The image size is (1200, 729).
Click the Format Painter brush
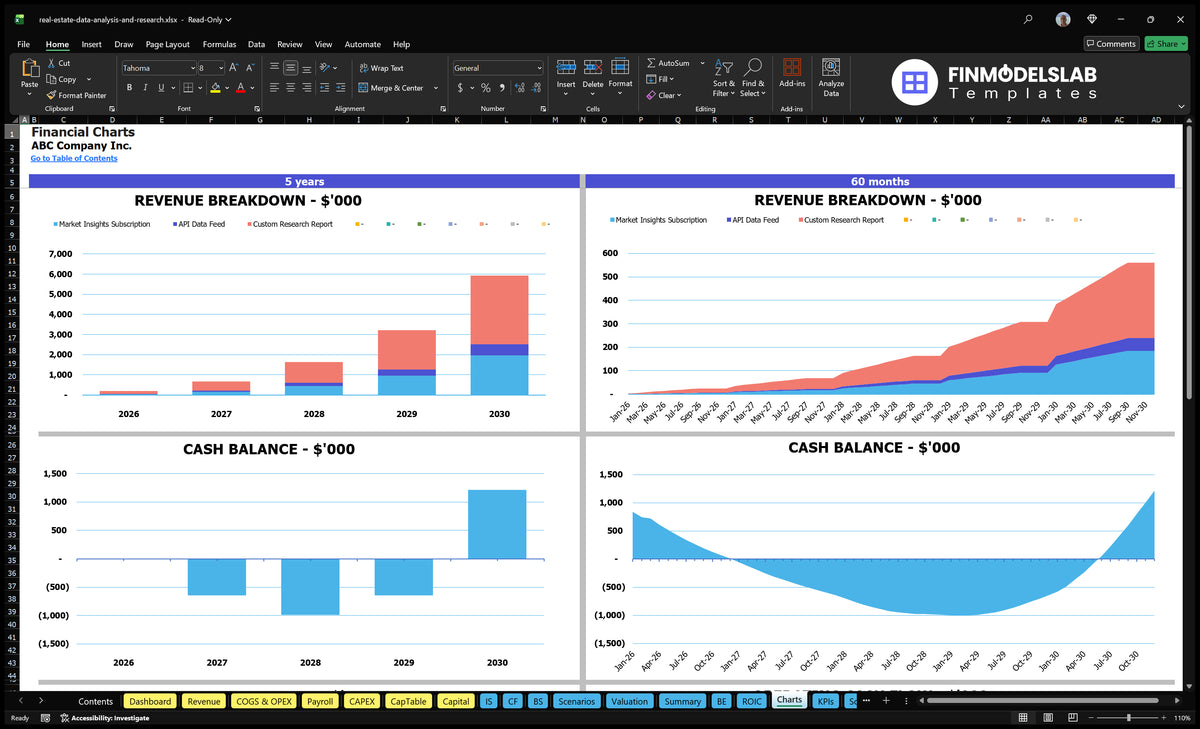(x=51, y=95)
